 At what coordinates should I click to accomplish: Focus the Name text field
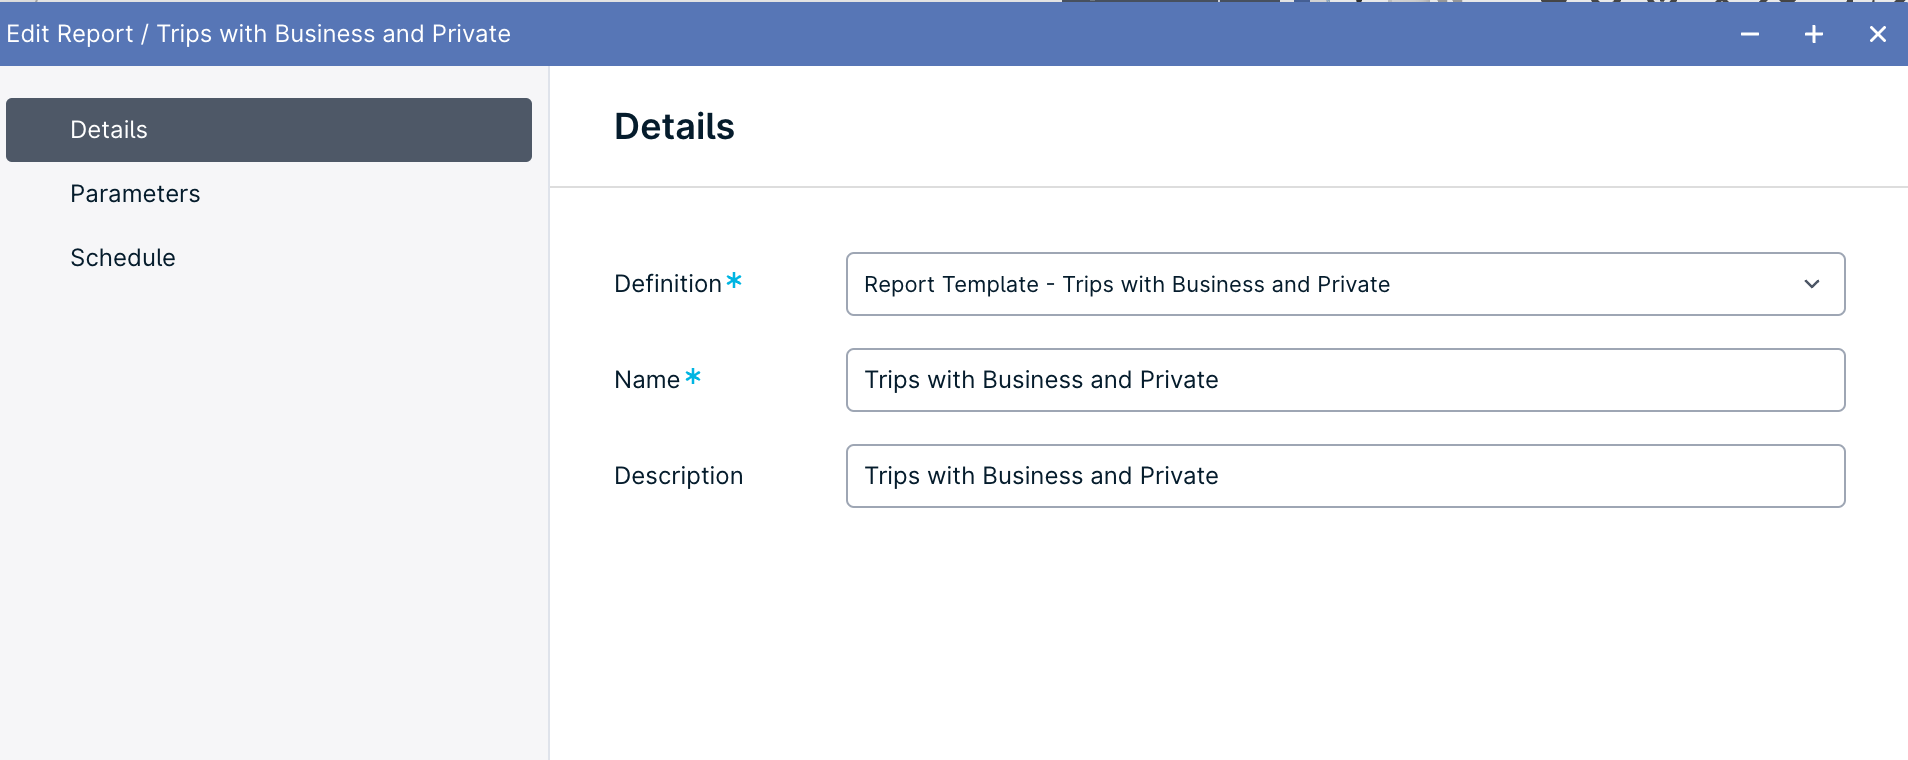click(x=1345, y=380)
